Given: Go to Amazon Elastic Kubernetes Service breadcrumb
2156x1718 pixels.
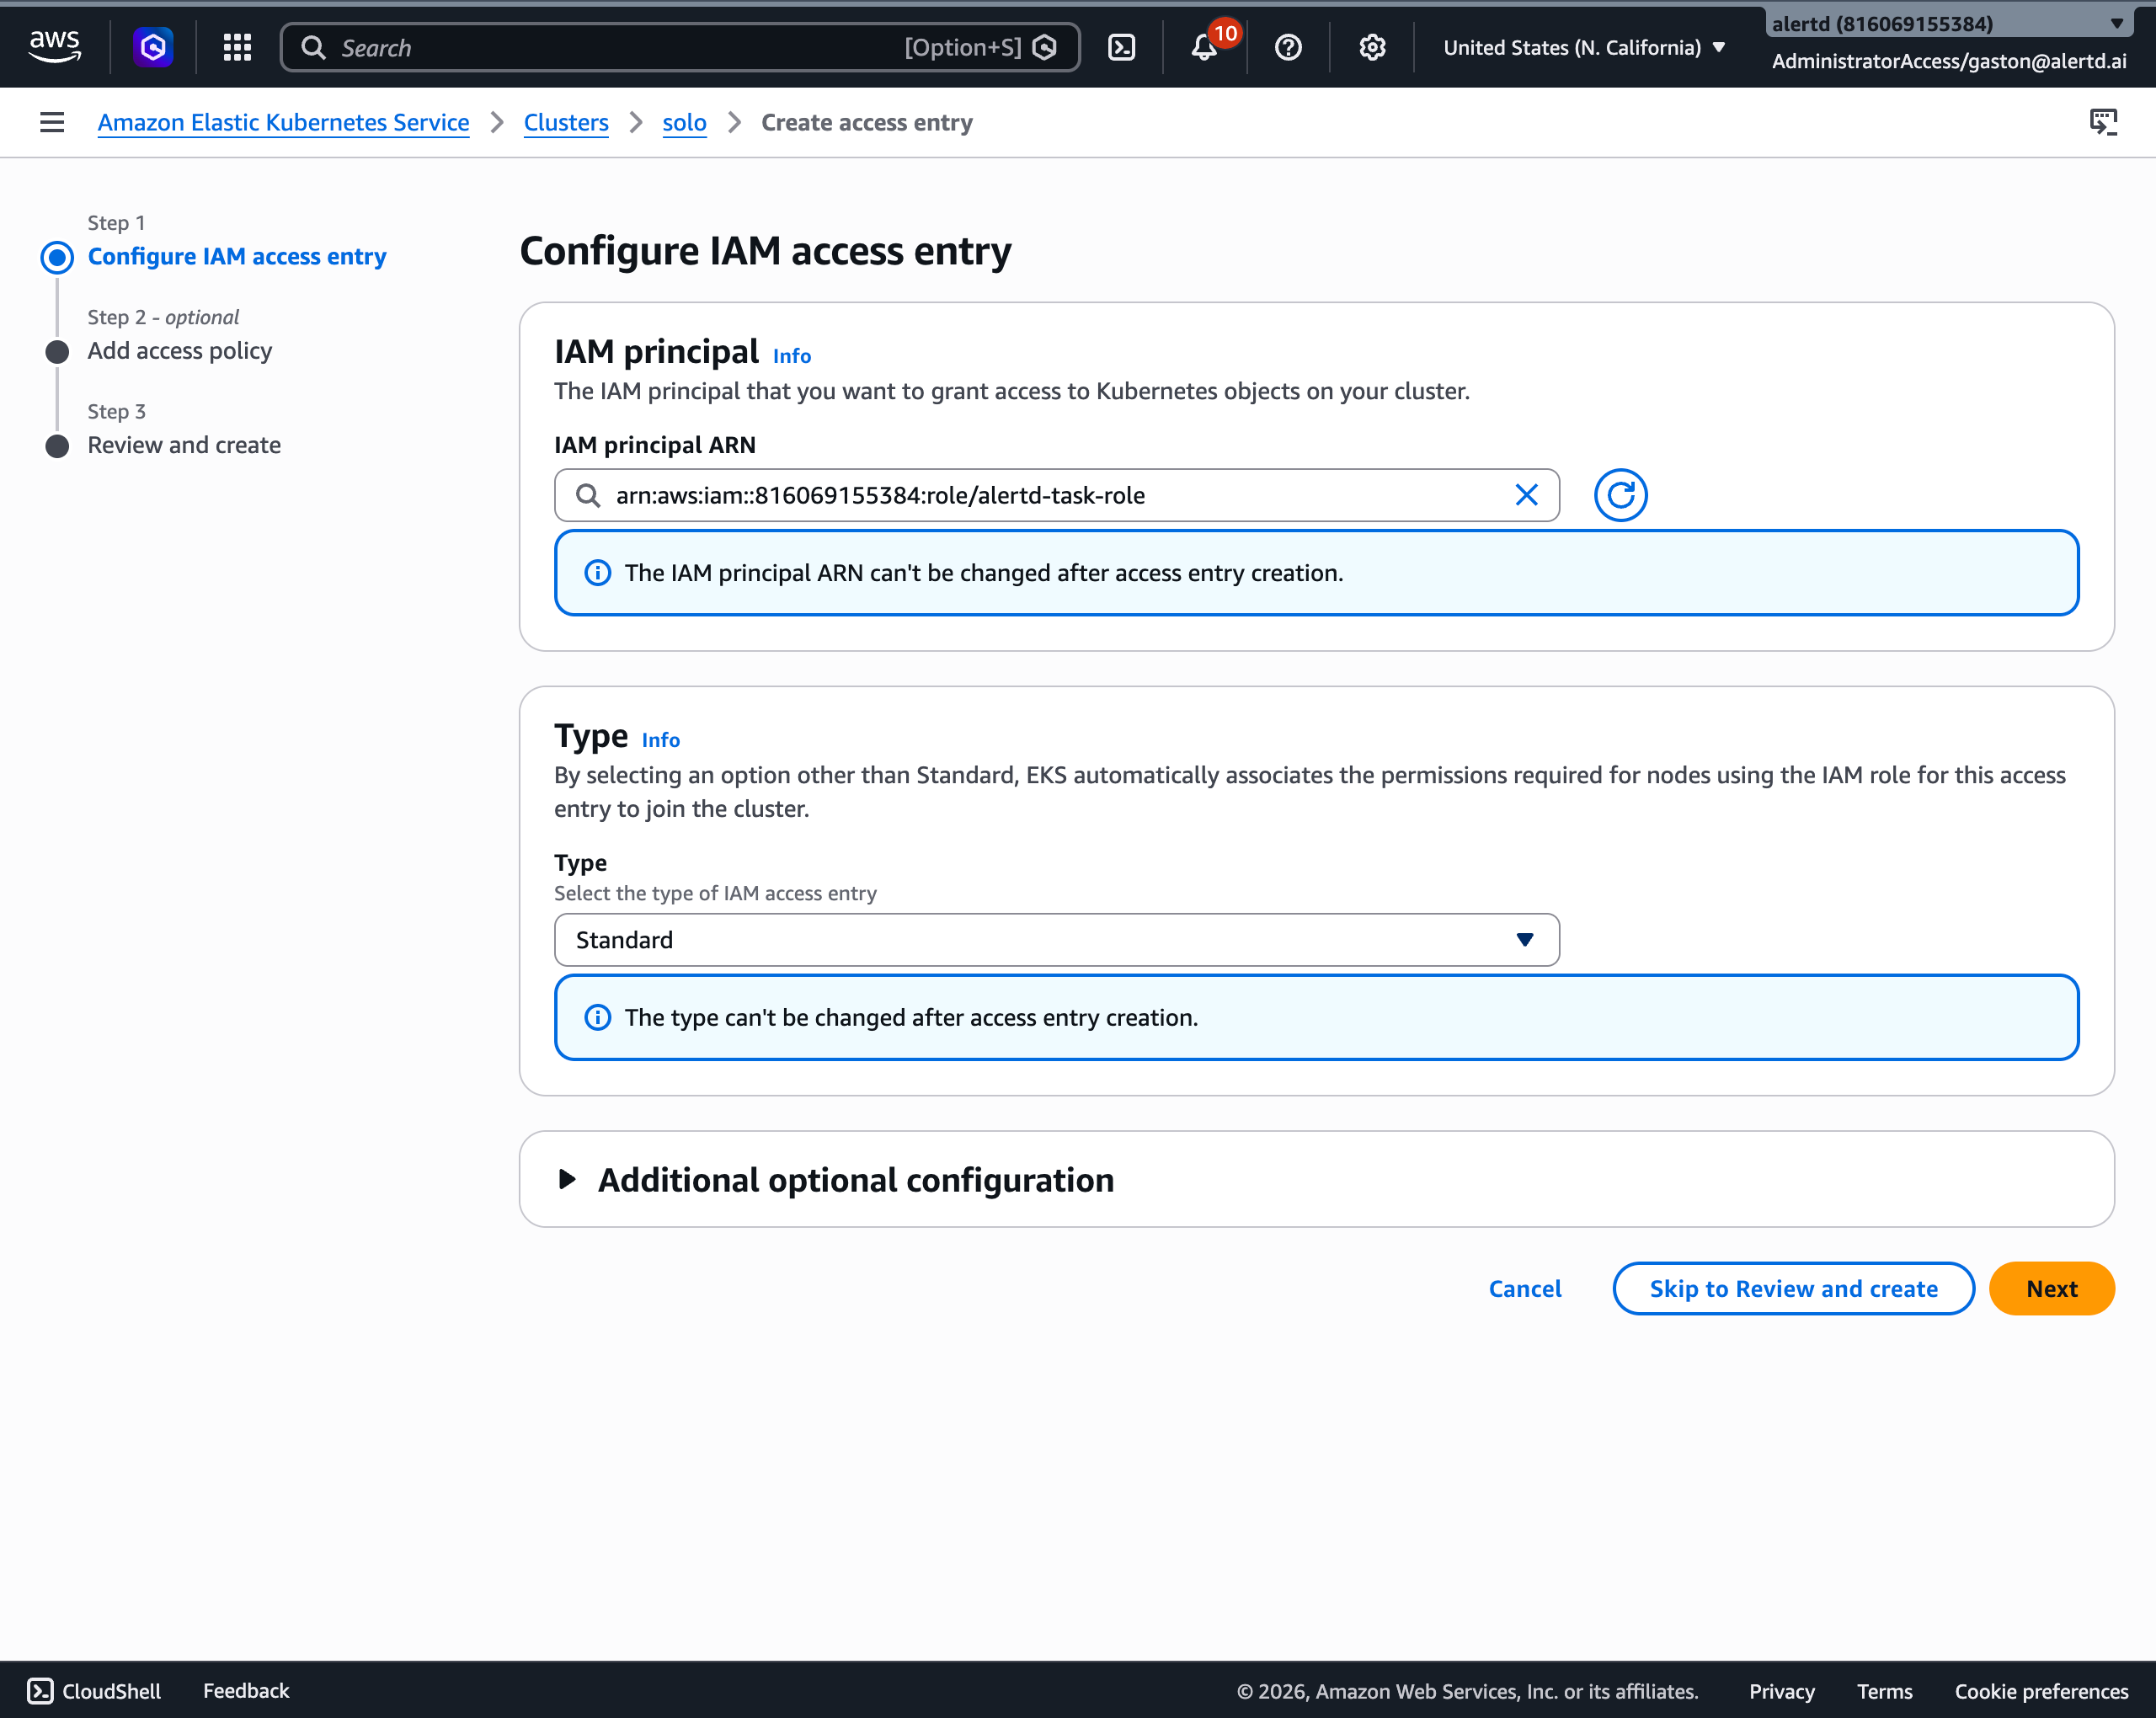Looking at the screenshot, I should pos(283,122).
